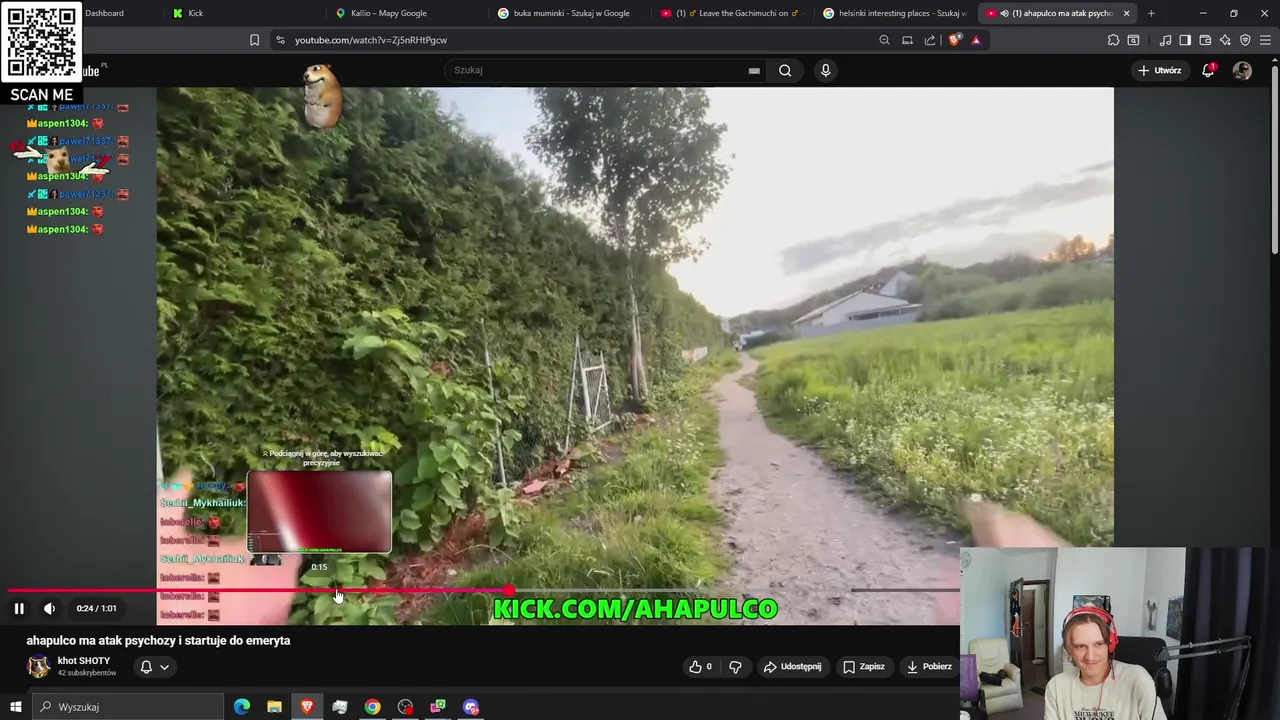Dislike the video with thumbs down
The width and height of the screenshot is (1280, 720).
tap(735, 667)
